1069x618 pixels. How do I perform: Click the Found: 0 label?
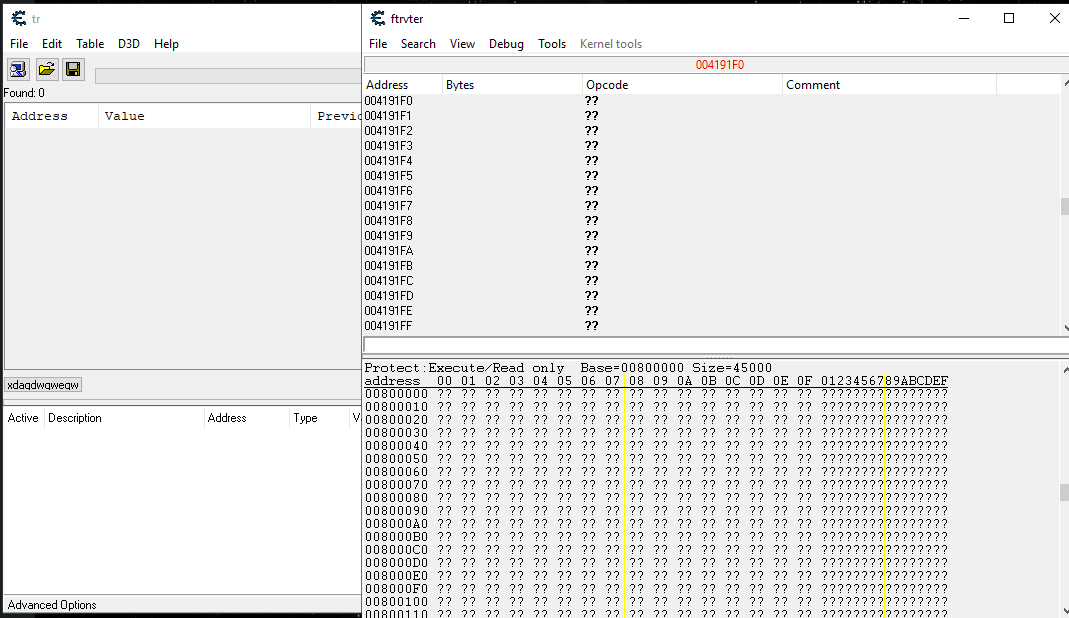click(24, 93)
